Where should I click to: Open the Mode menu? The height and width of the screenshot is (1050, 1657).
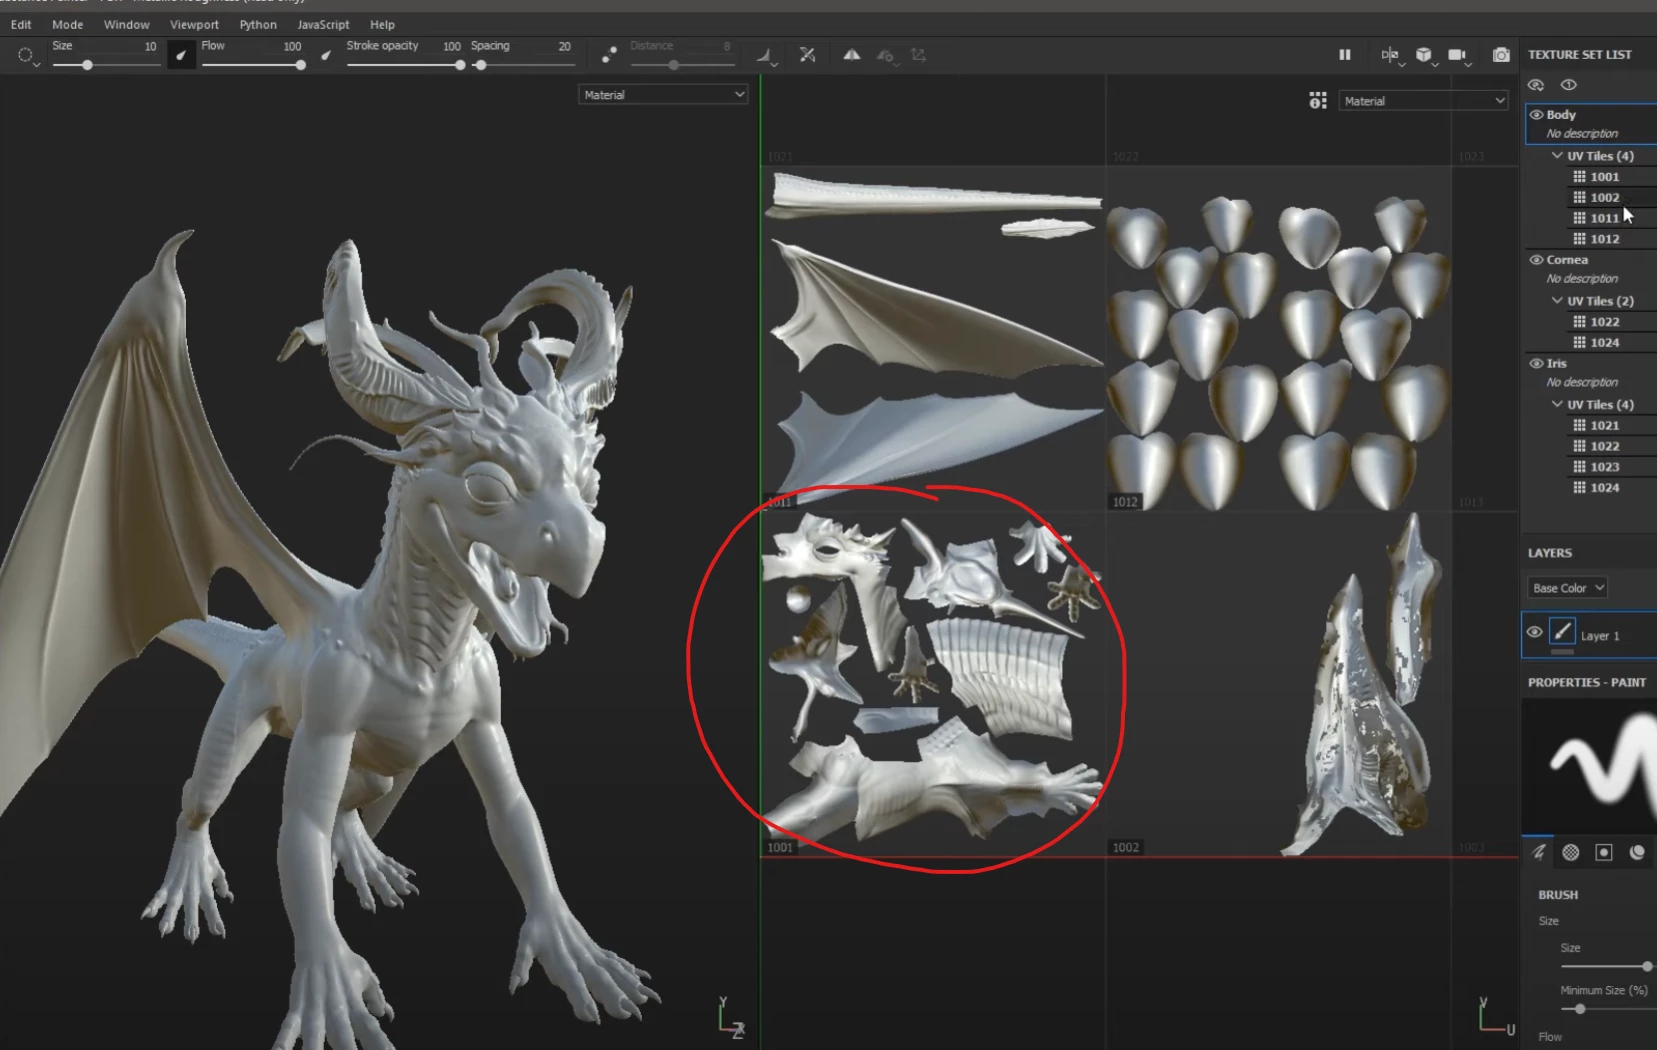coord(68,24)
